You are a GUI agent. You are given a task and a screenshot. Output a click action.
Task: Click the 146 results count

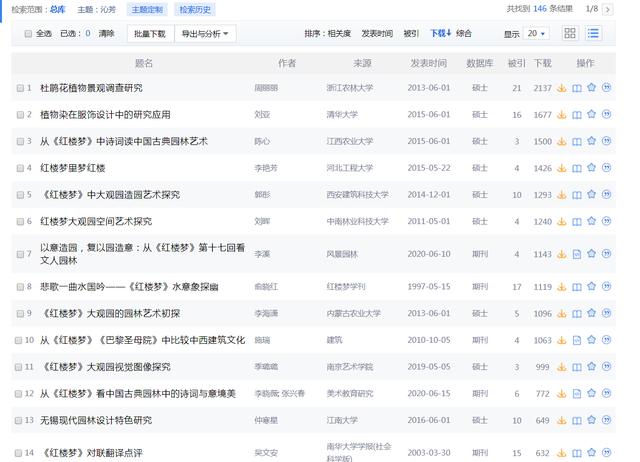tap(540, 9)
